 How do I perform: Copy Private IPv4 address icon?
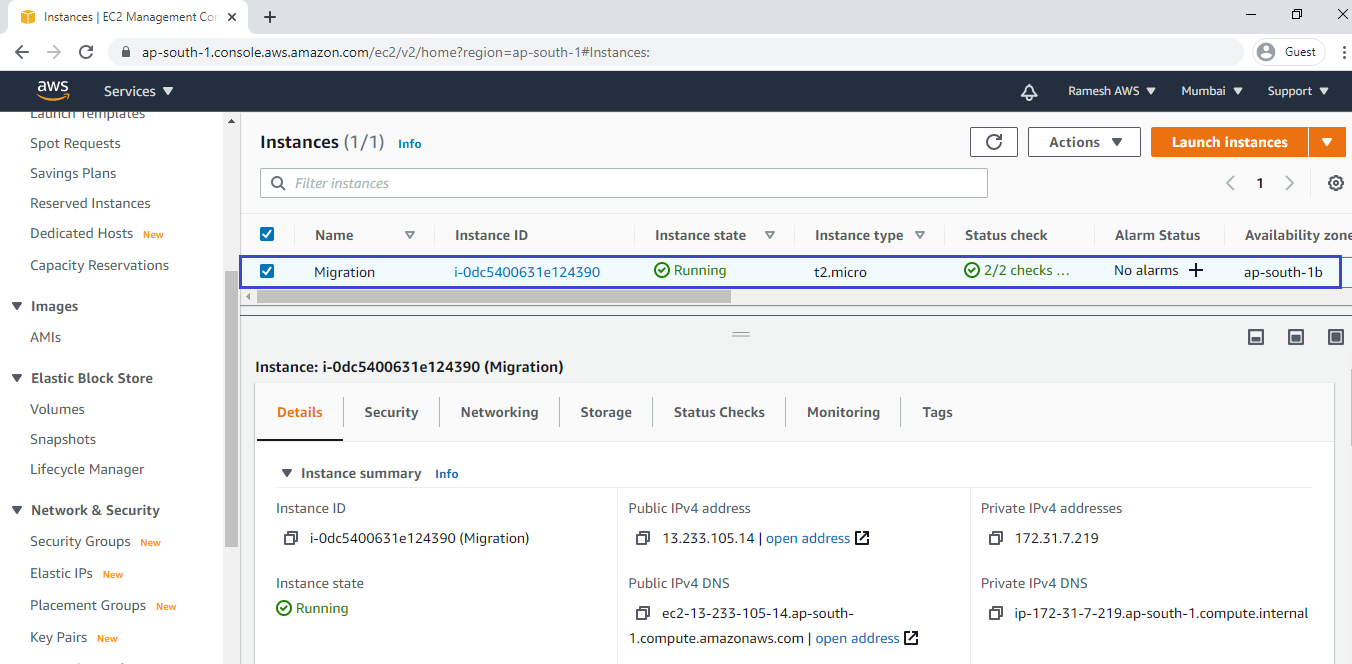pyautogui.click(x=996, y=538)
